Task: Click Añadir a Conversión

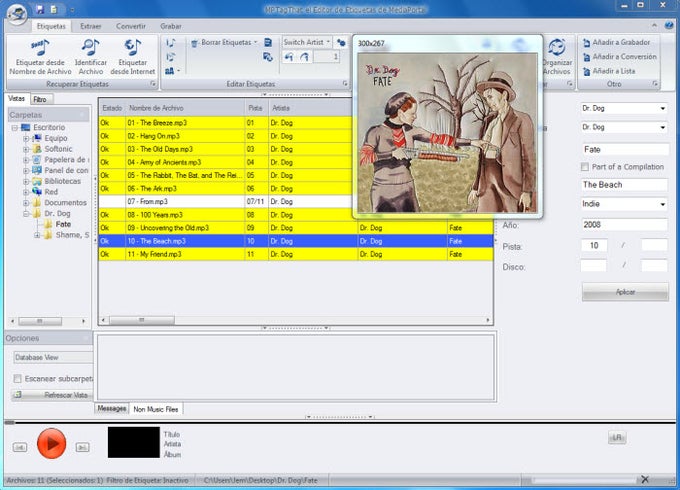Action: 619,57
